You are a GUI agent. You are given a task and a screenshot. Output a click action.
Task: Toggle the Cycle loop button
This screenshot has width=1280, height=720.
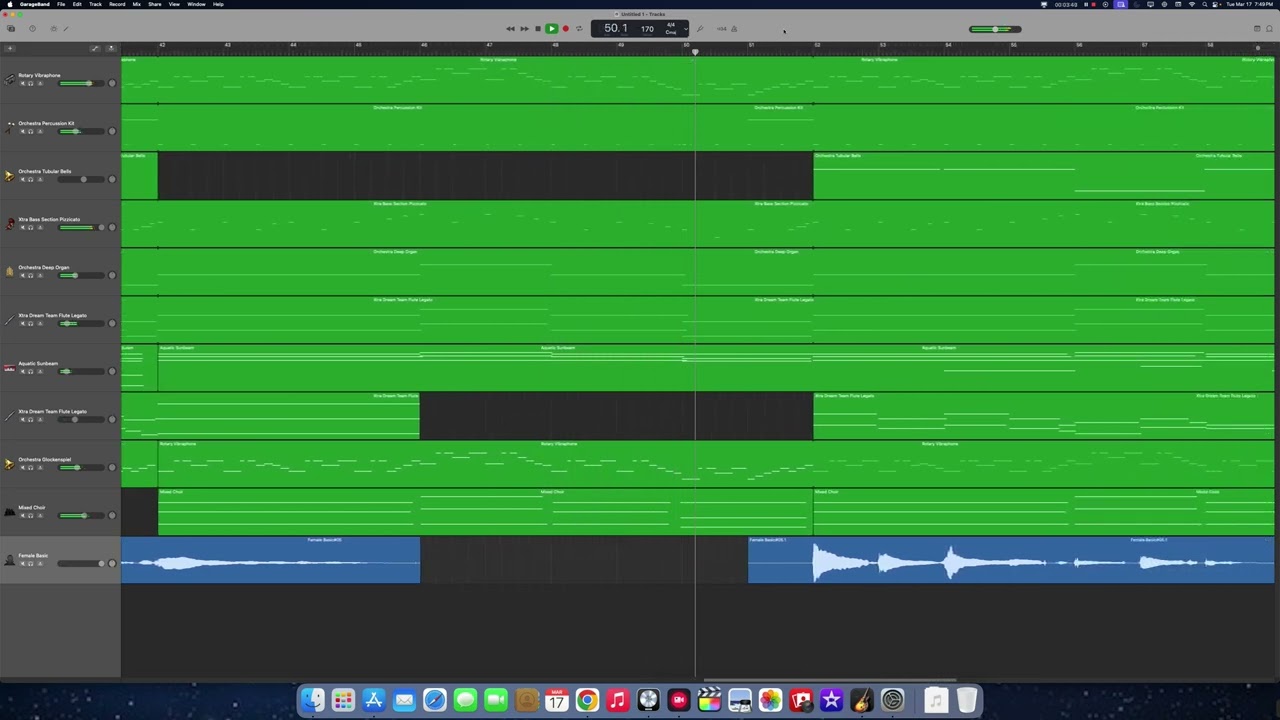pyautogui.click(x=579, y=29)
